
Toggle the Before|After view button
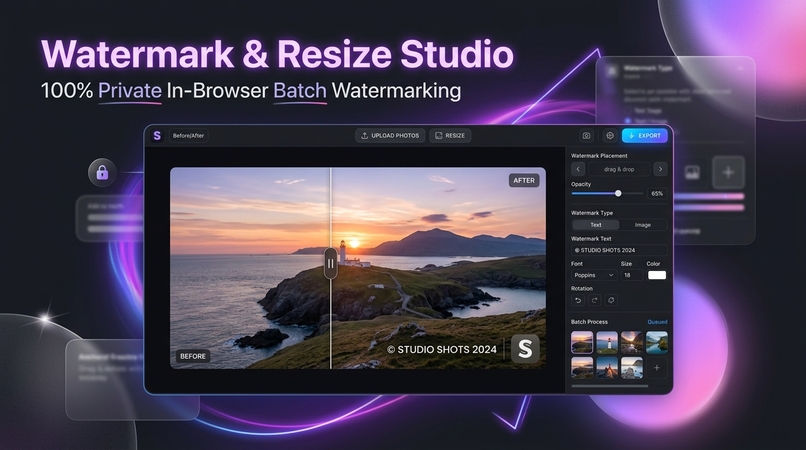pos(188,136)
